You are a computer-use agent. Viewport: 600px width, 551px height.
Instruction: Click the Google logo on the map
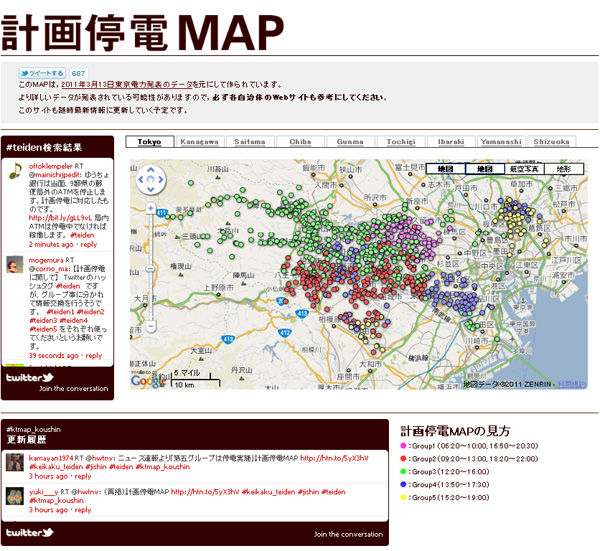(148, 380)
